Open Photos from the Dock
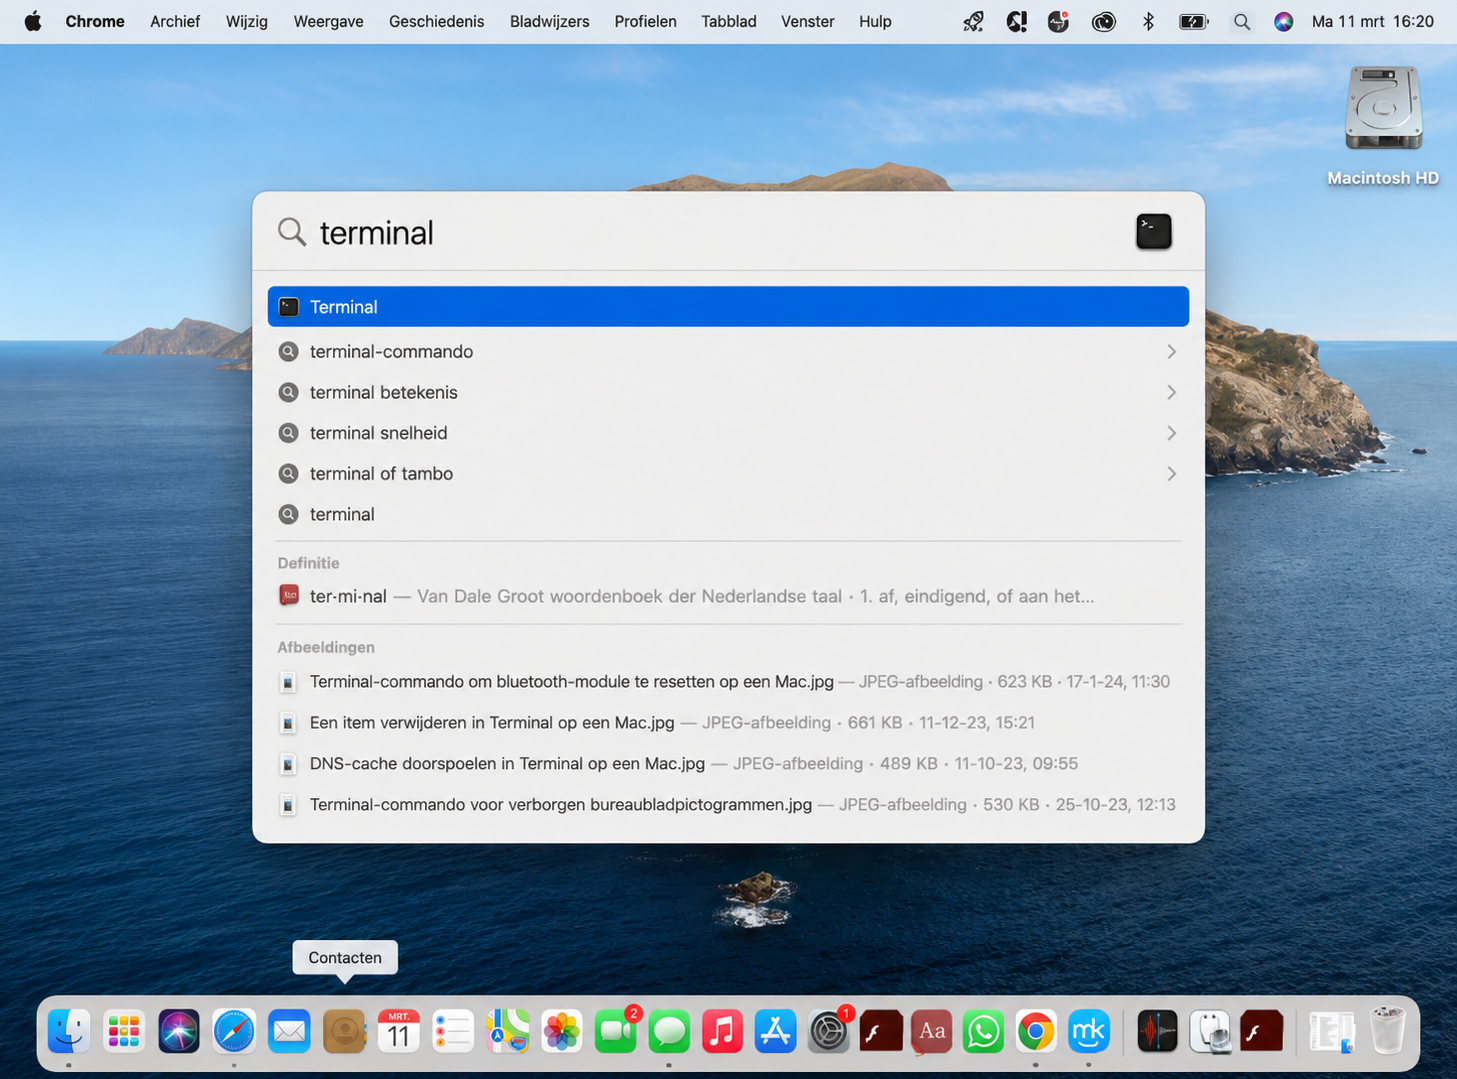 pyautogui.click(x=562, y=1031)
